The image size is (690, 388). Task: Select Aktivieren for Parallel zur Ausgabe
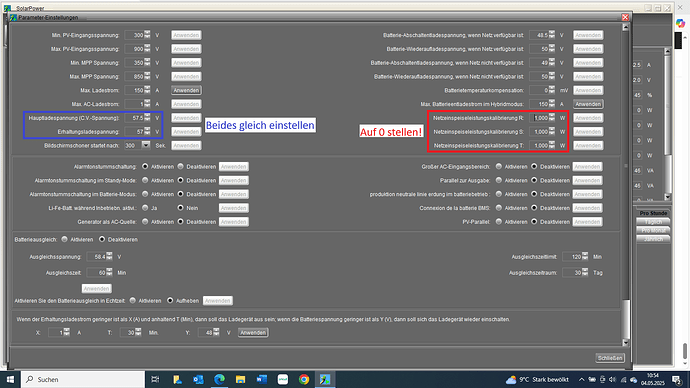499,180
